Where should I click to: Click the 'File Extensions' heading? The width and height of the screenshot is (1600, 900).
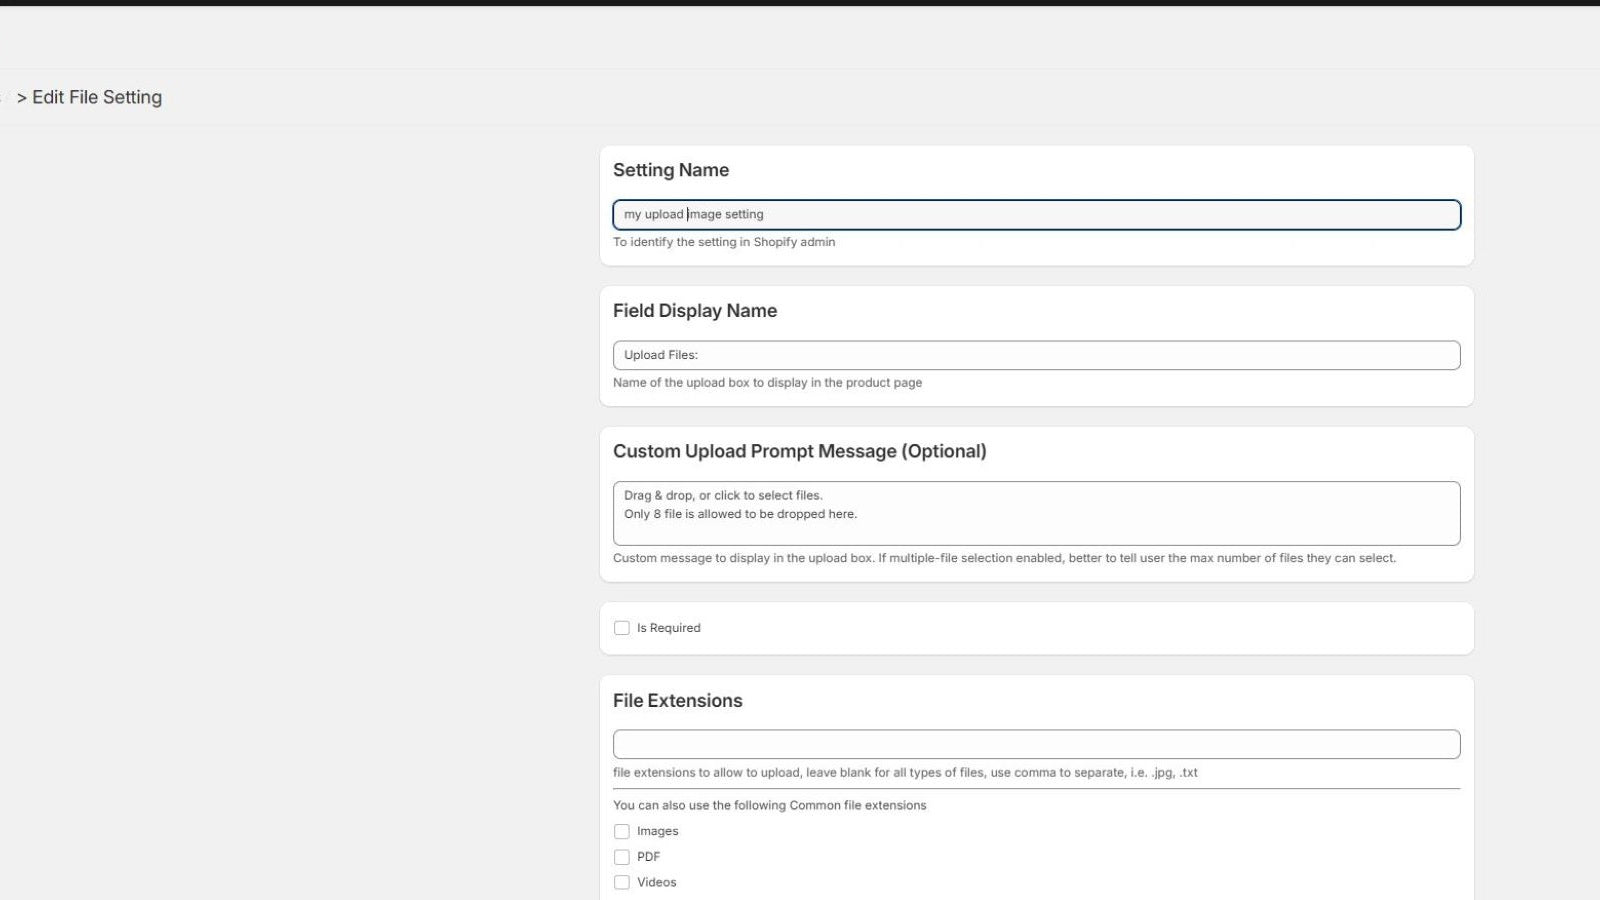pos(678,701)
